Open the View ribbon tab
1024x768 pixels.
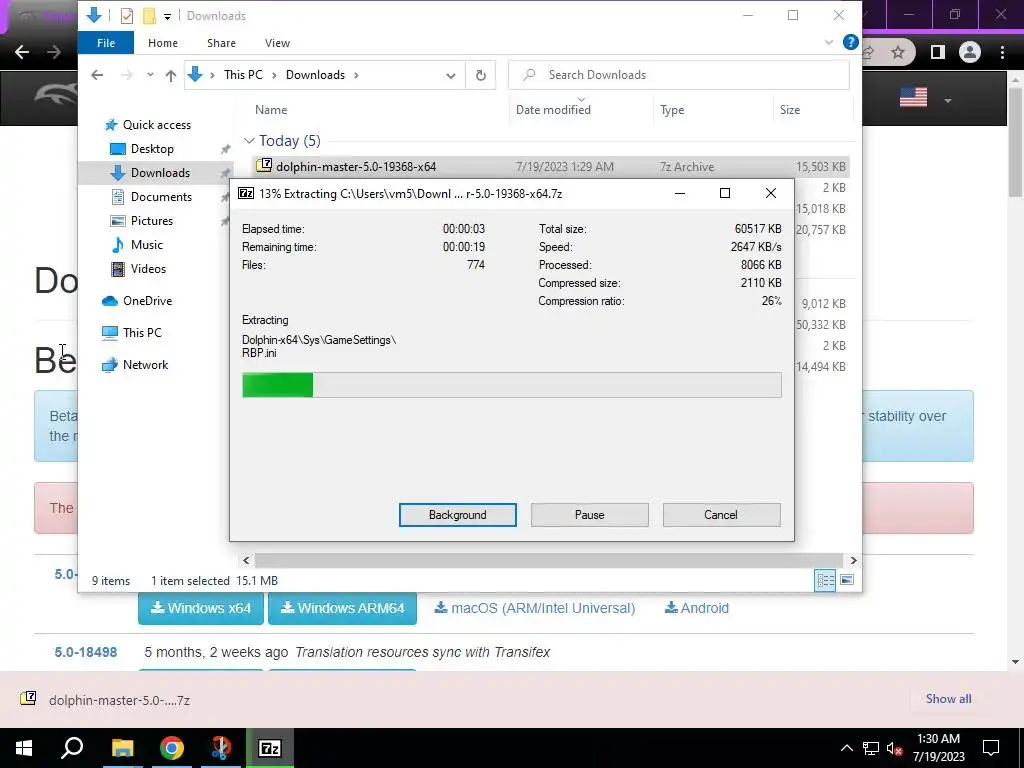pos(278,43)
